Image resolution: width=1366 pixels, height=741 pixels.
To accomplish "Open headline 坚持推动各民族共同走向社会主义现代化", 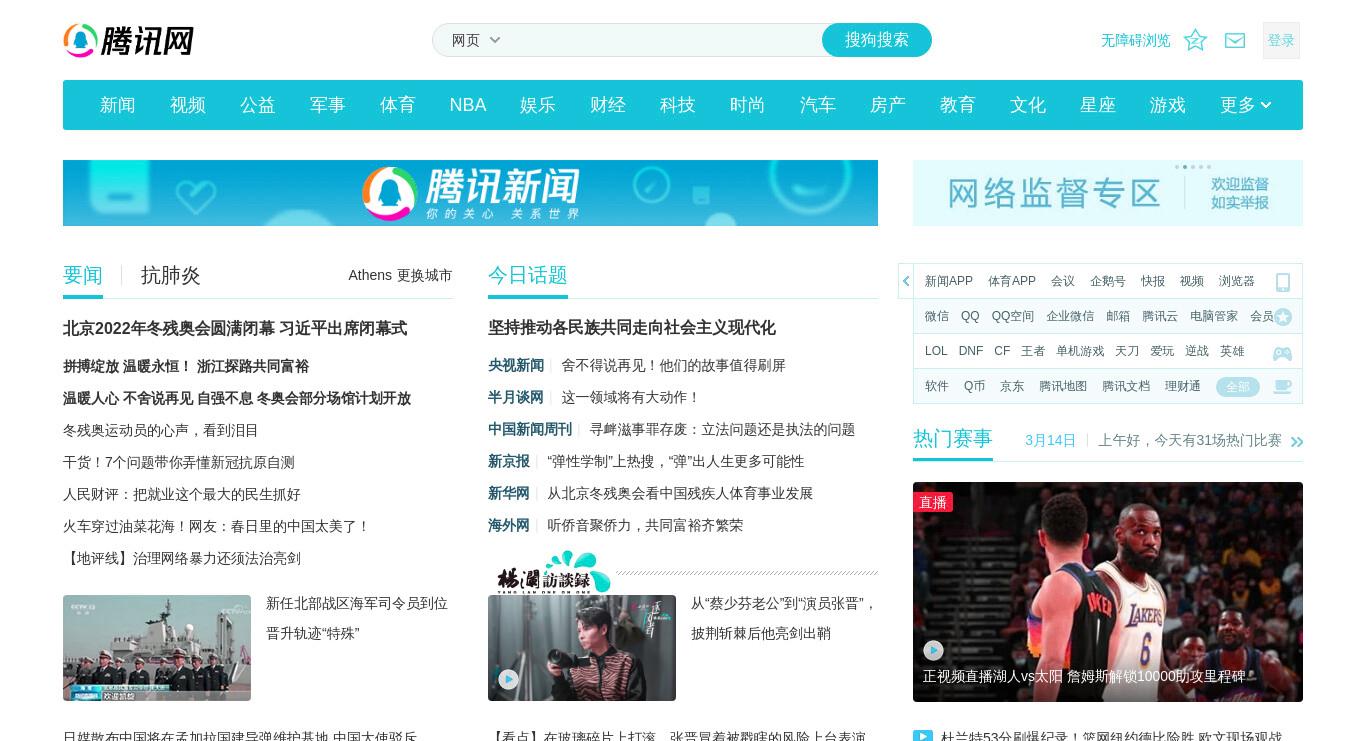I will pos(632,328).
